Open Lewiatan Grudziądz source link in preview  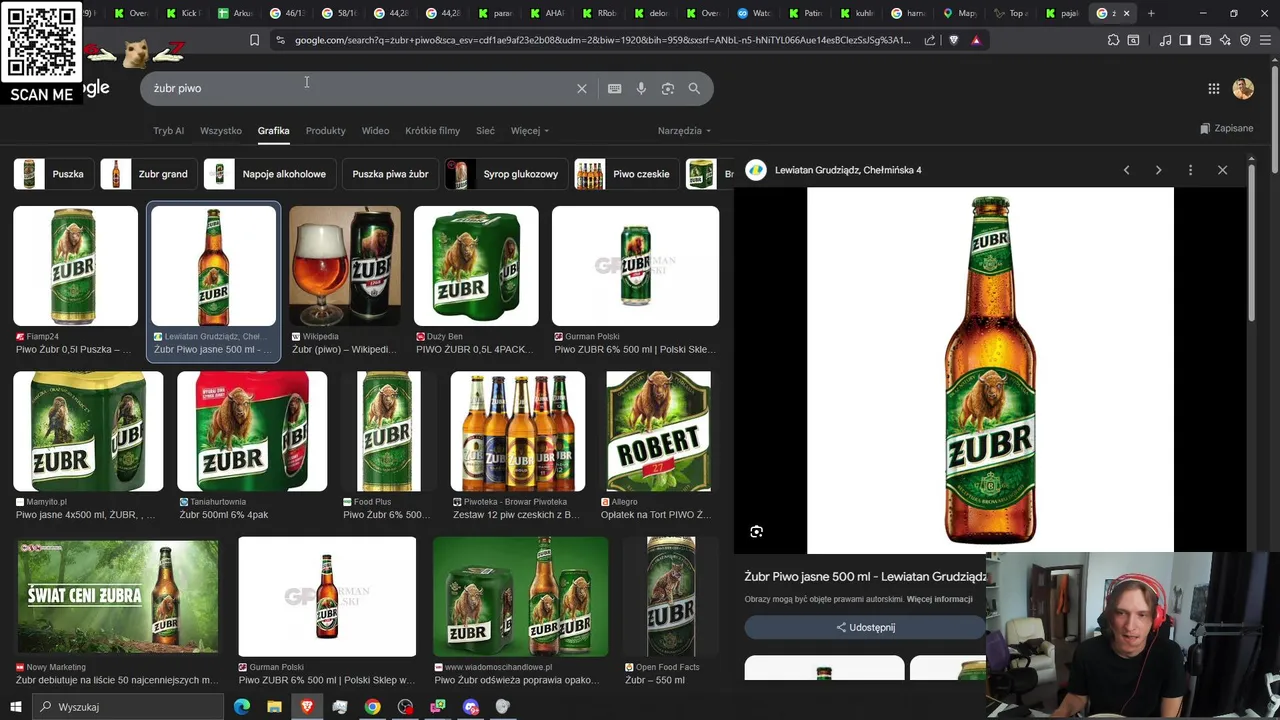pyautogui.click(x=848, y=170)
